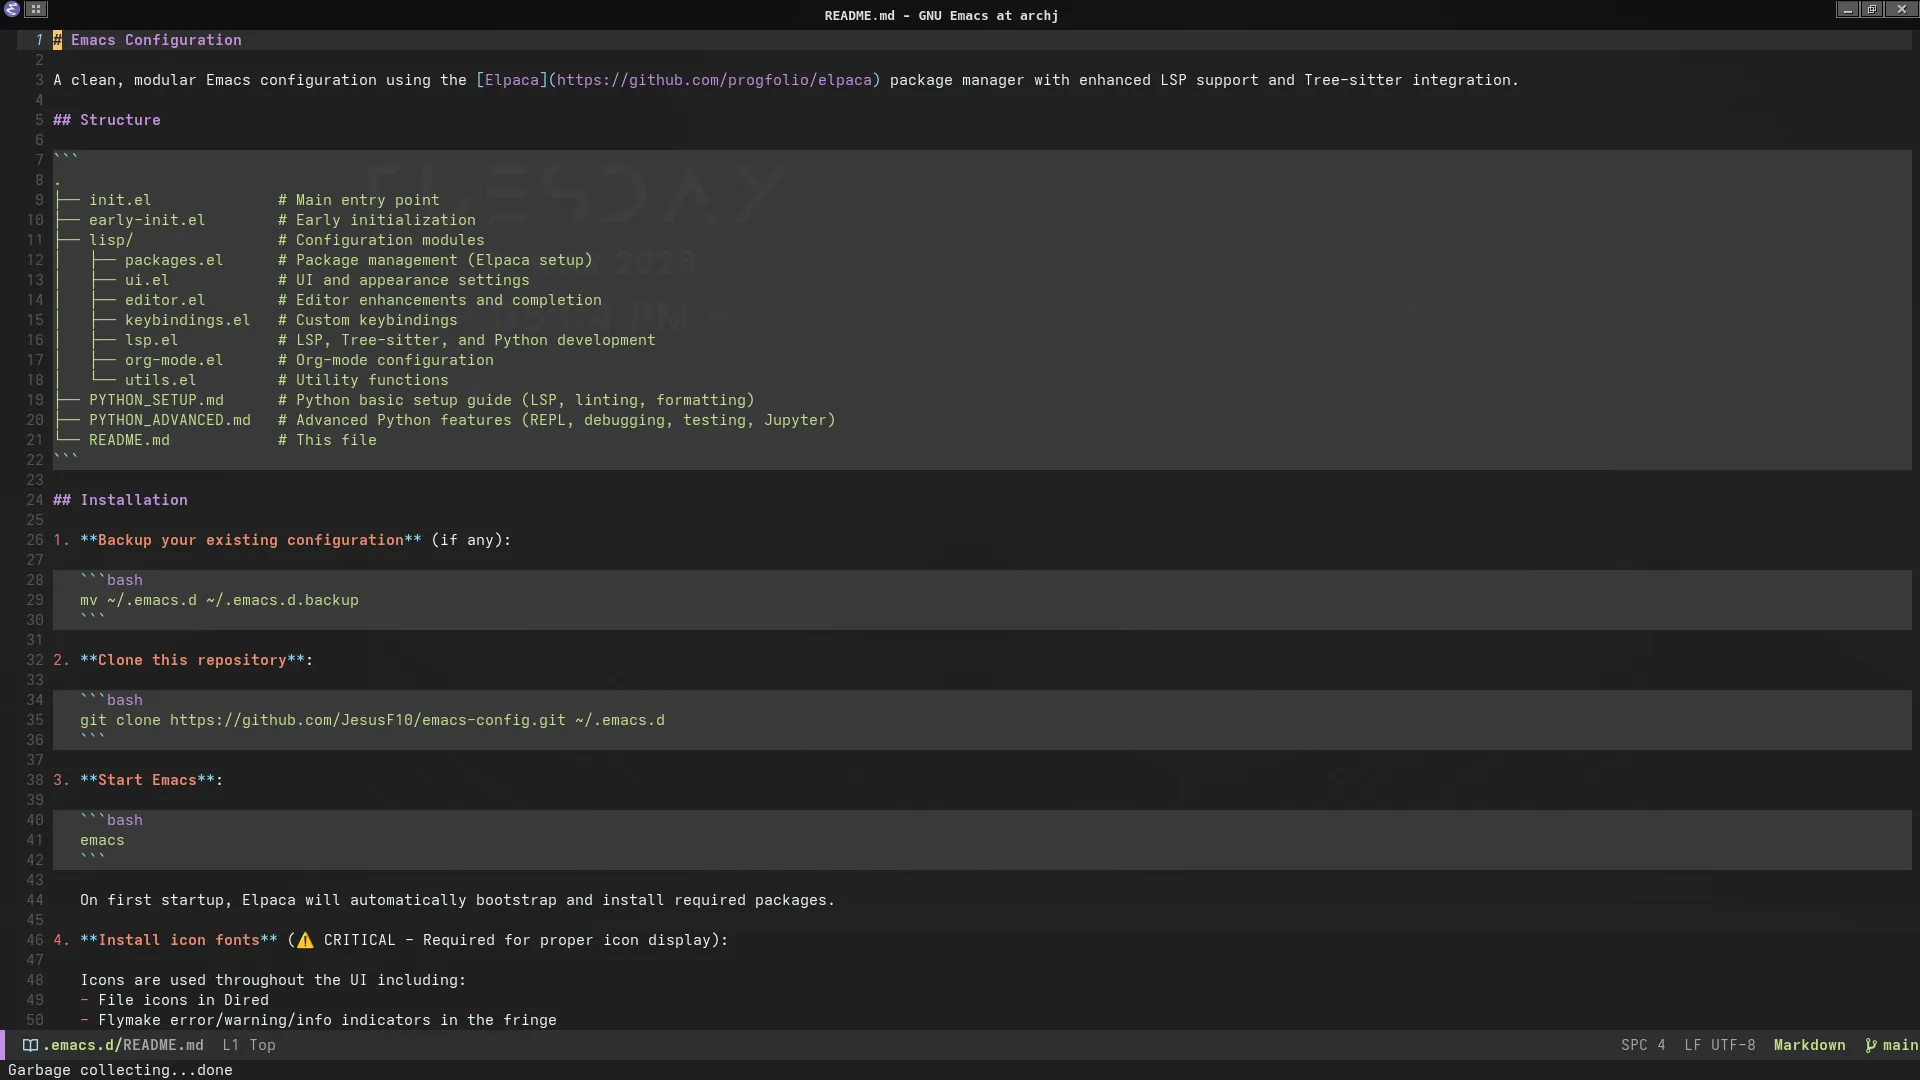Click line number 24 in the gutter
The image size is (1920, 1080).
pos(35,500)
